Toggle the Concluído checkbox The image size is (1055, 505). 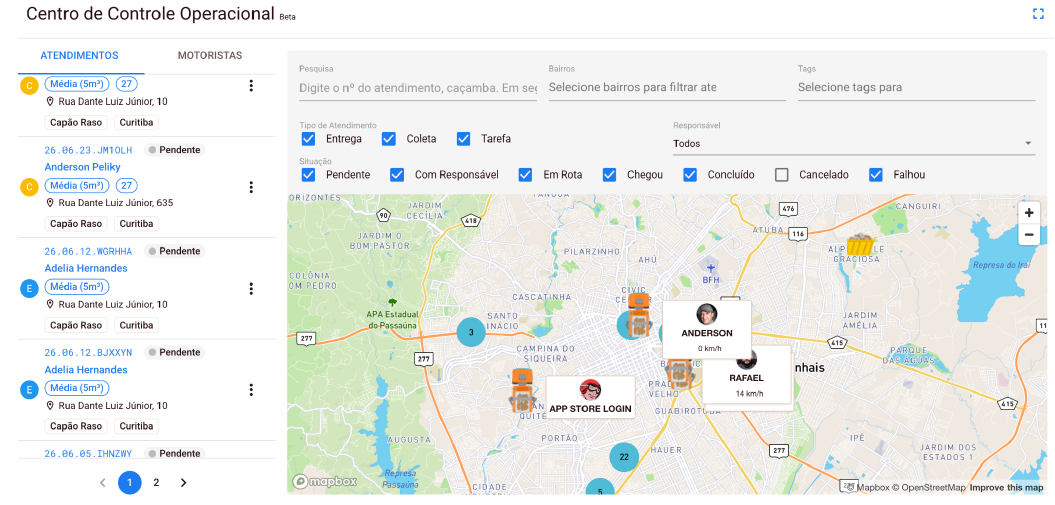[x=690, y=175]
